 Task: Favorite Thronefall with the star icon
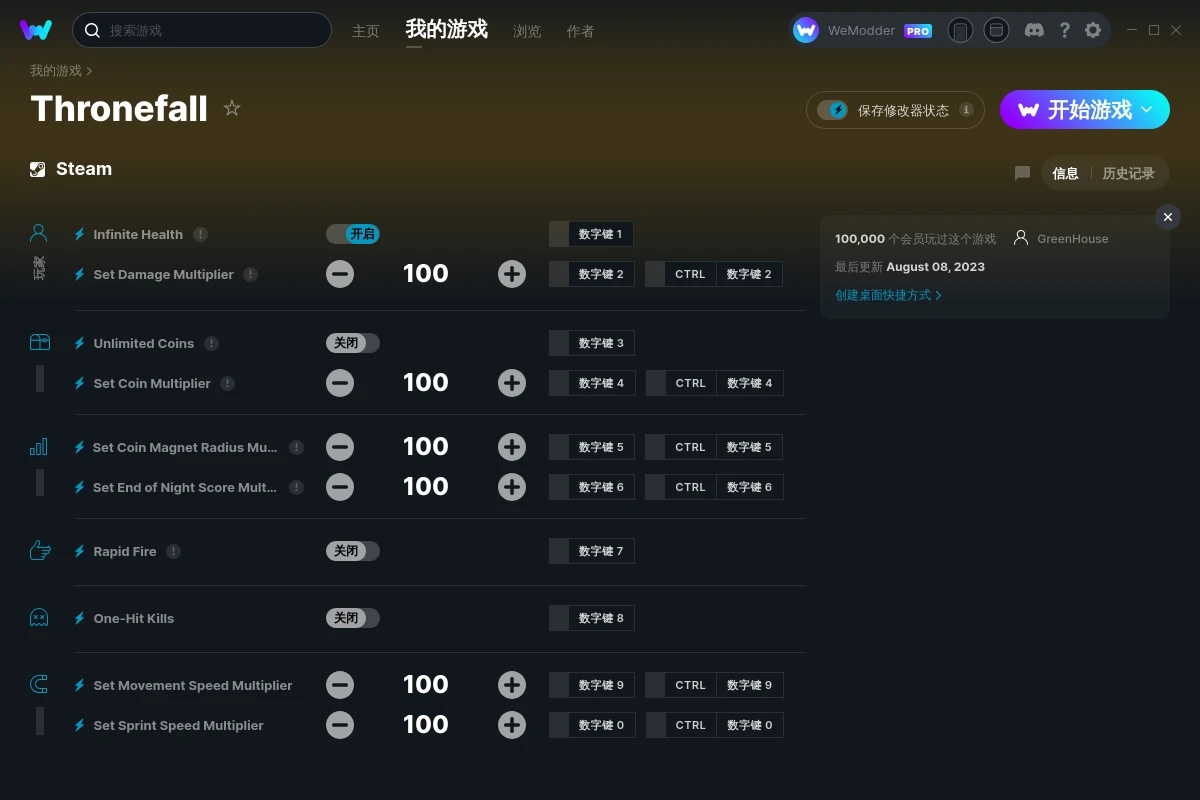(232, 108)
